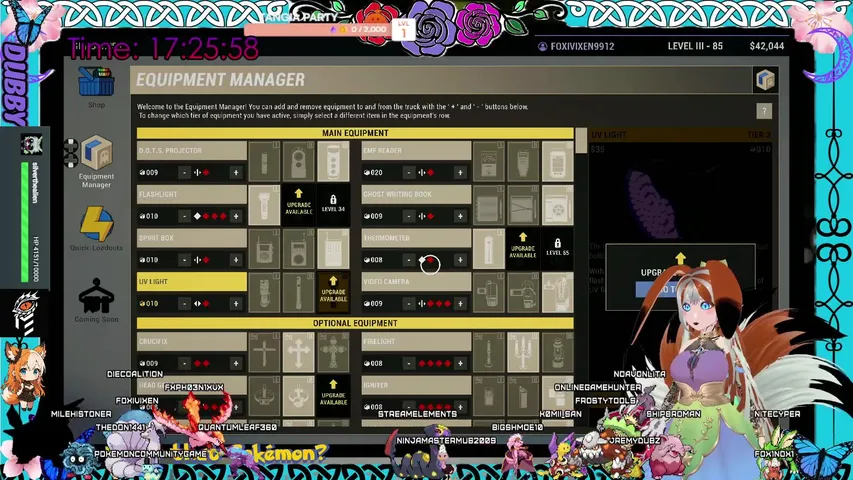This screenshot has height=480, width=853.
Task: Select D.O.T.S. Projector tier 2 icon
Action: click(299, 162)
